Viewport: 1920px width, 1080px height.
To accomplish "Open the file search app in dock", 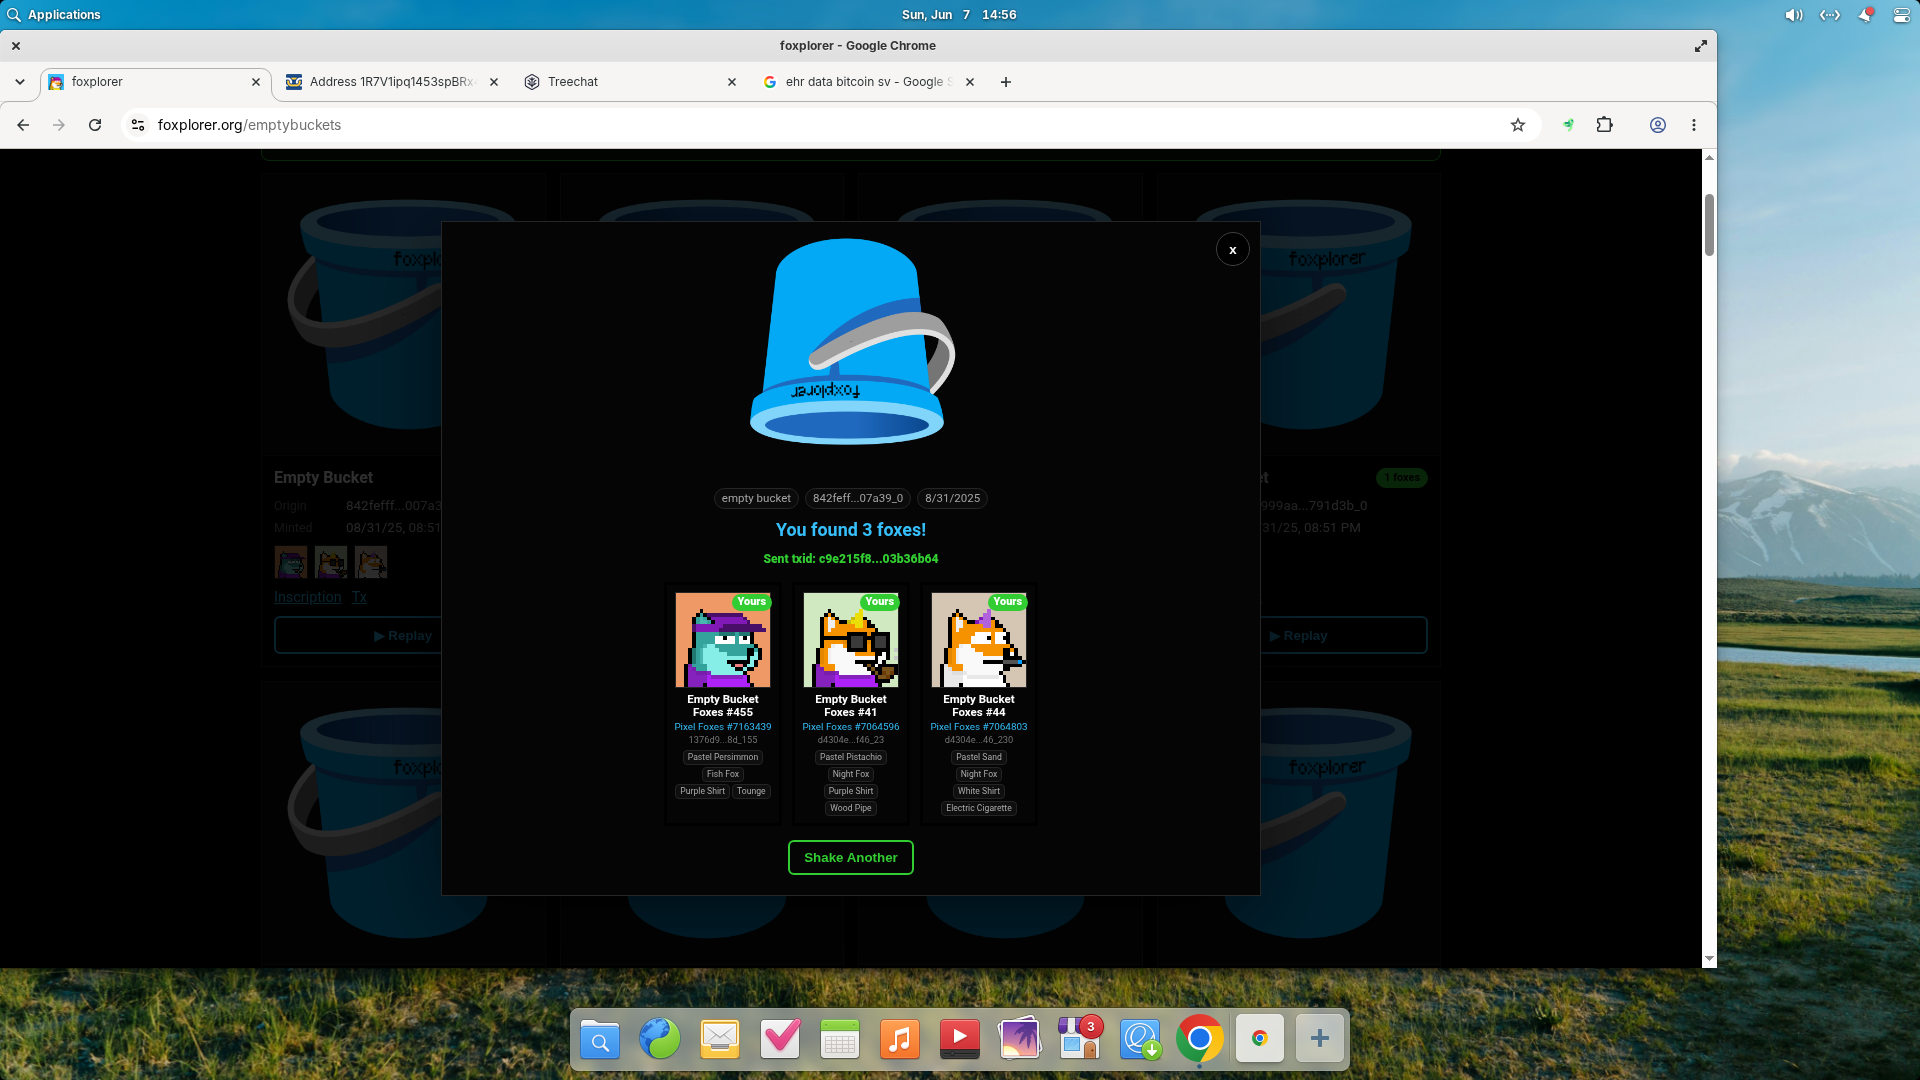I will click(600, 1040).
